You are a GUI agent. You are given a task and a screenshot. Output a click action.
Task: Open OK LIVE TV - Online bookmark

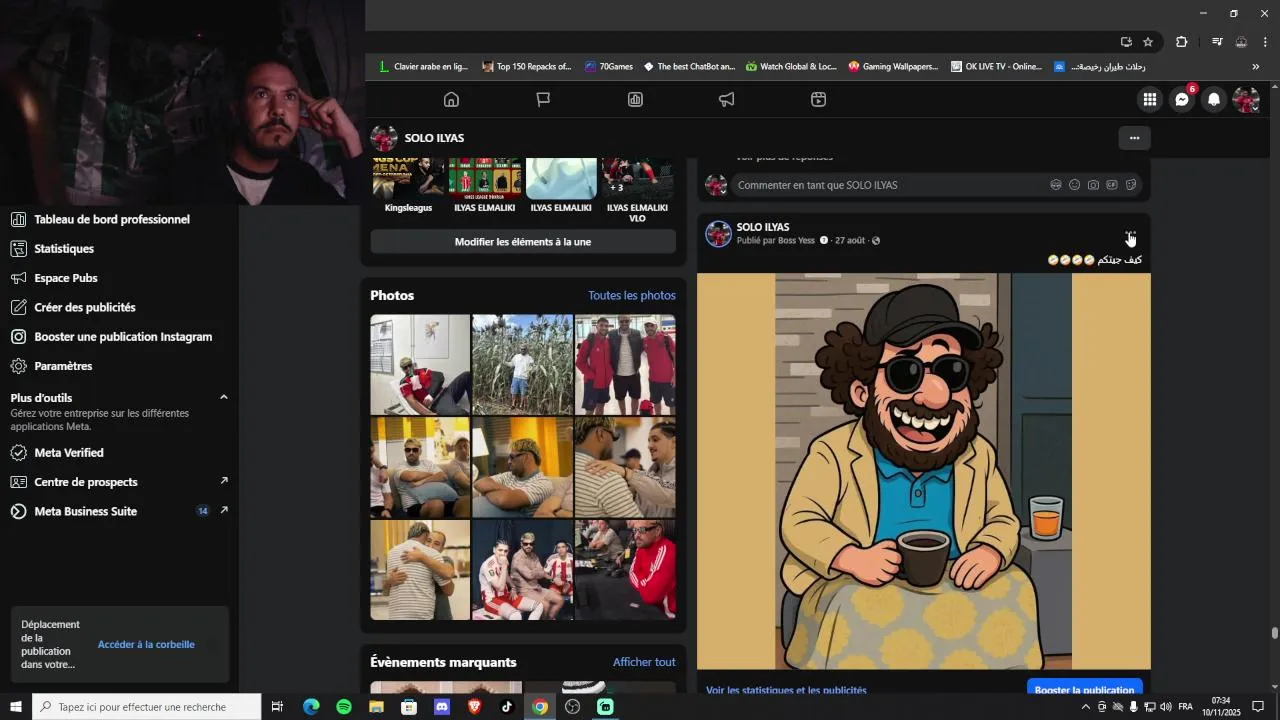(x=996, y=67)
